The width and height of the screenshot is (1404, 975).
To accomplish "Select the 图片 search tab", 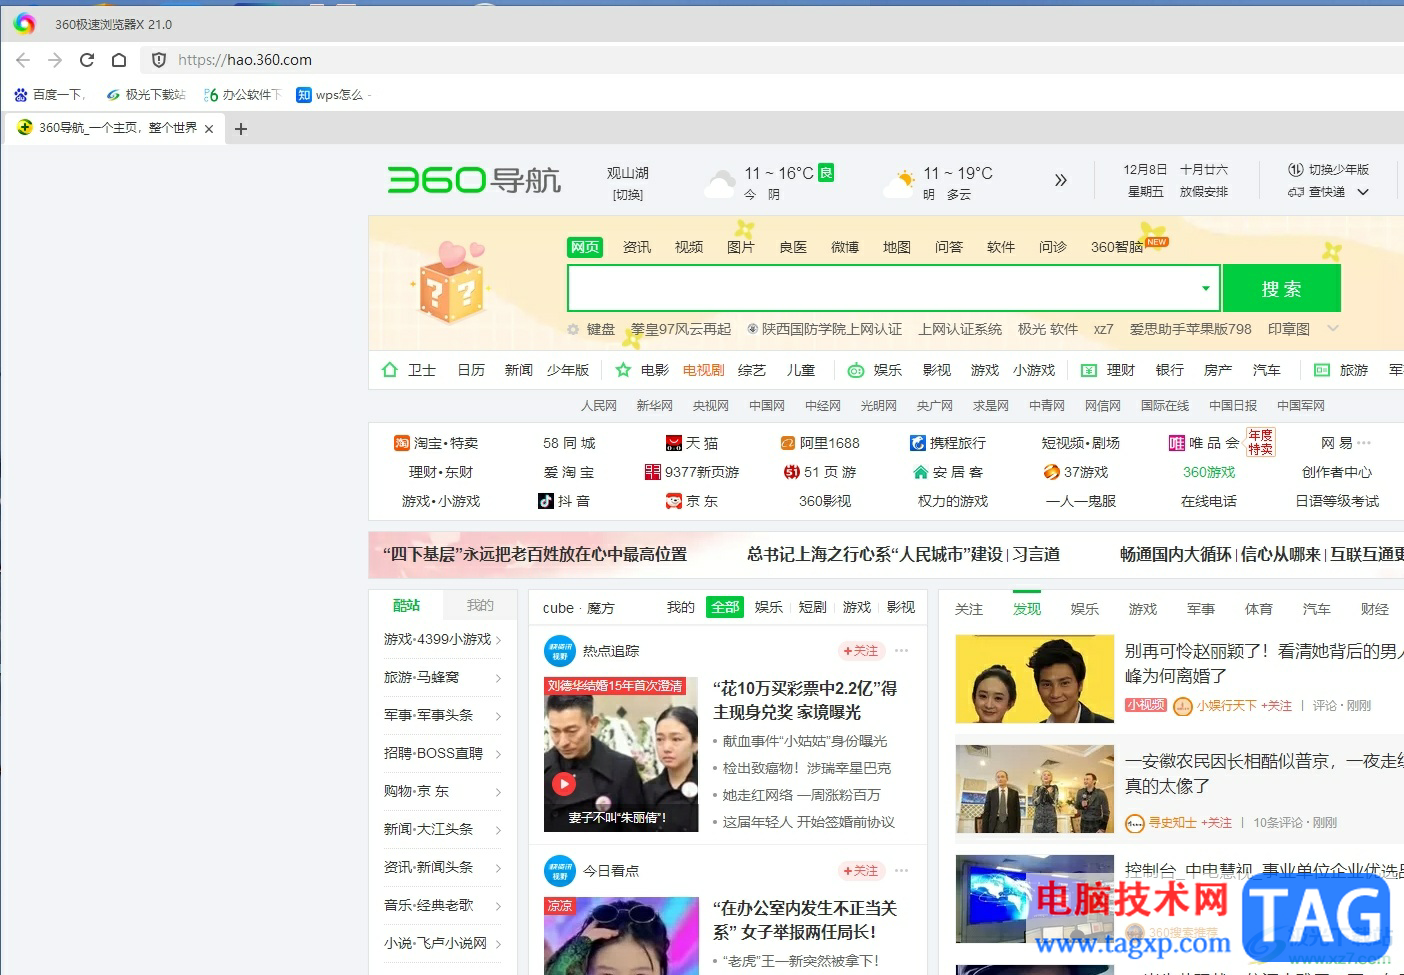I will coord(741,247).
